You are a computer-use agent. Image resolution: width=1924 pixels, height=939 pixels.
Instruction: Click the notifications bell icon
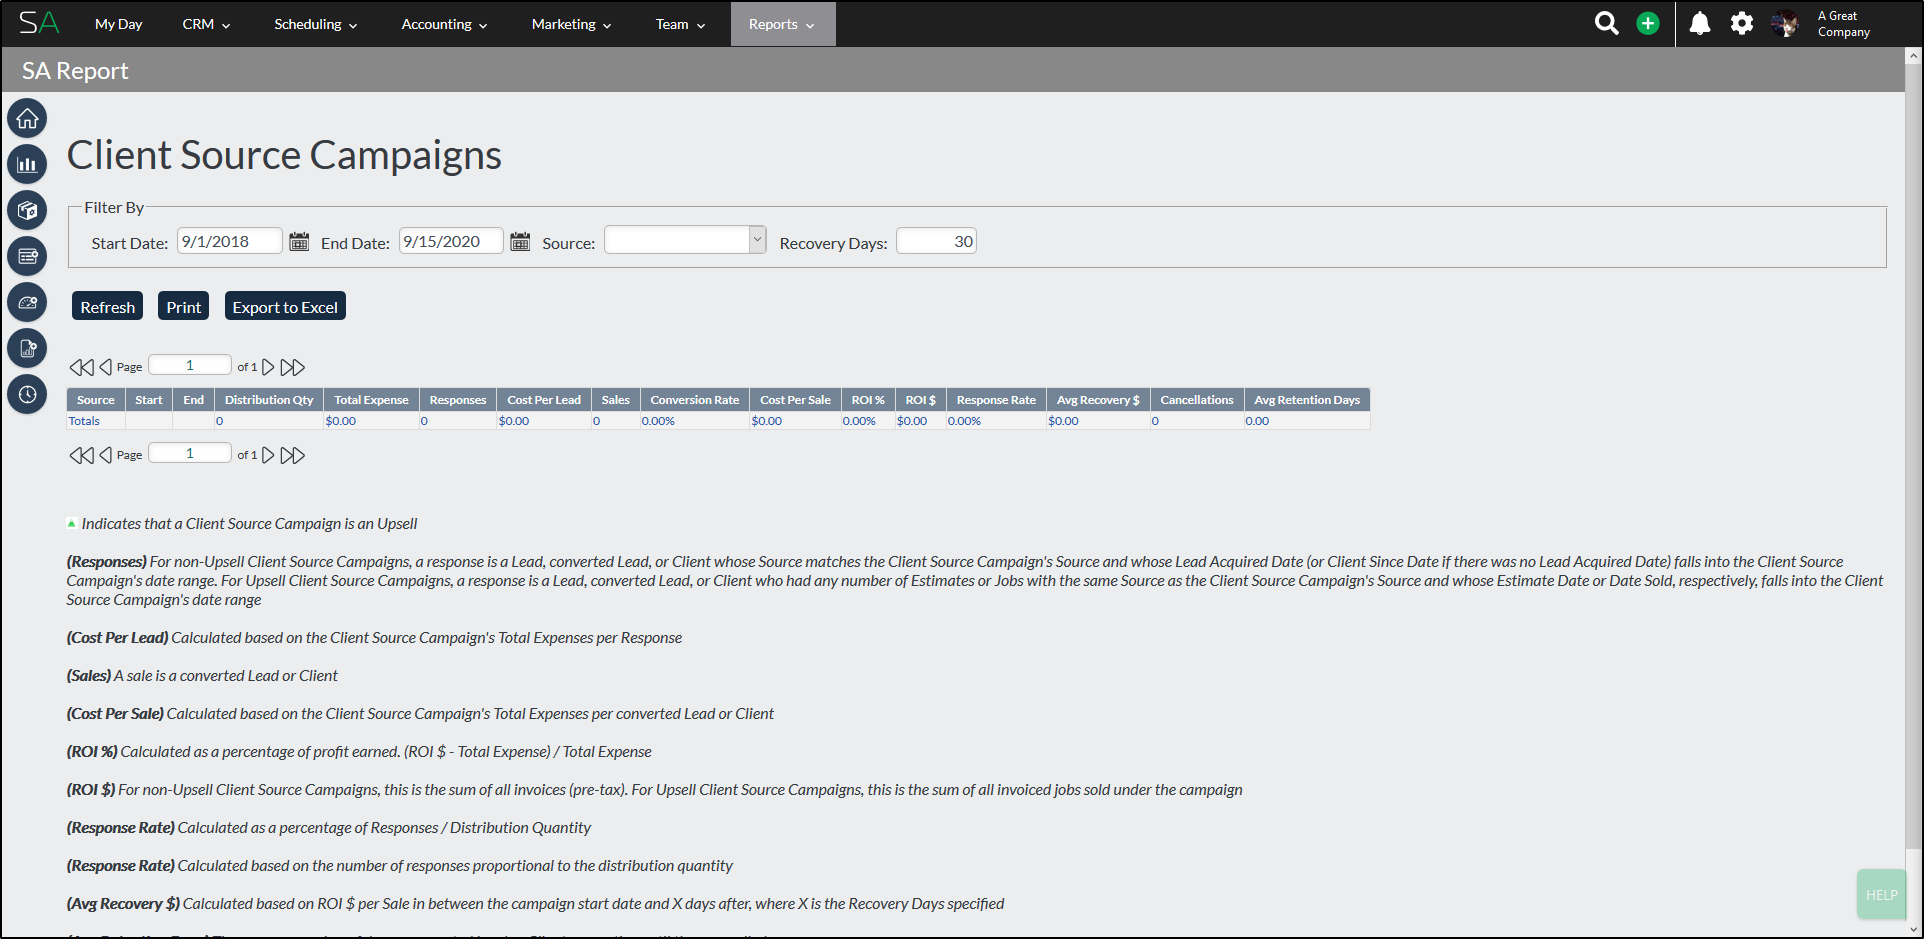coord(1699,23)
